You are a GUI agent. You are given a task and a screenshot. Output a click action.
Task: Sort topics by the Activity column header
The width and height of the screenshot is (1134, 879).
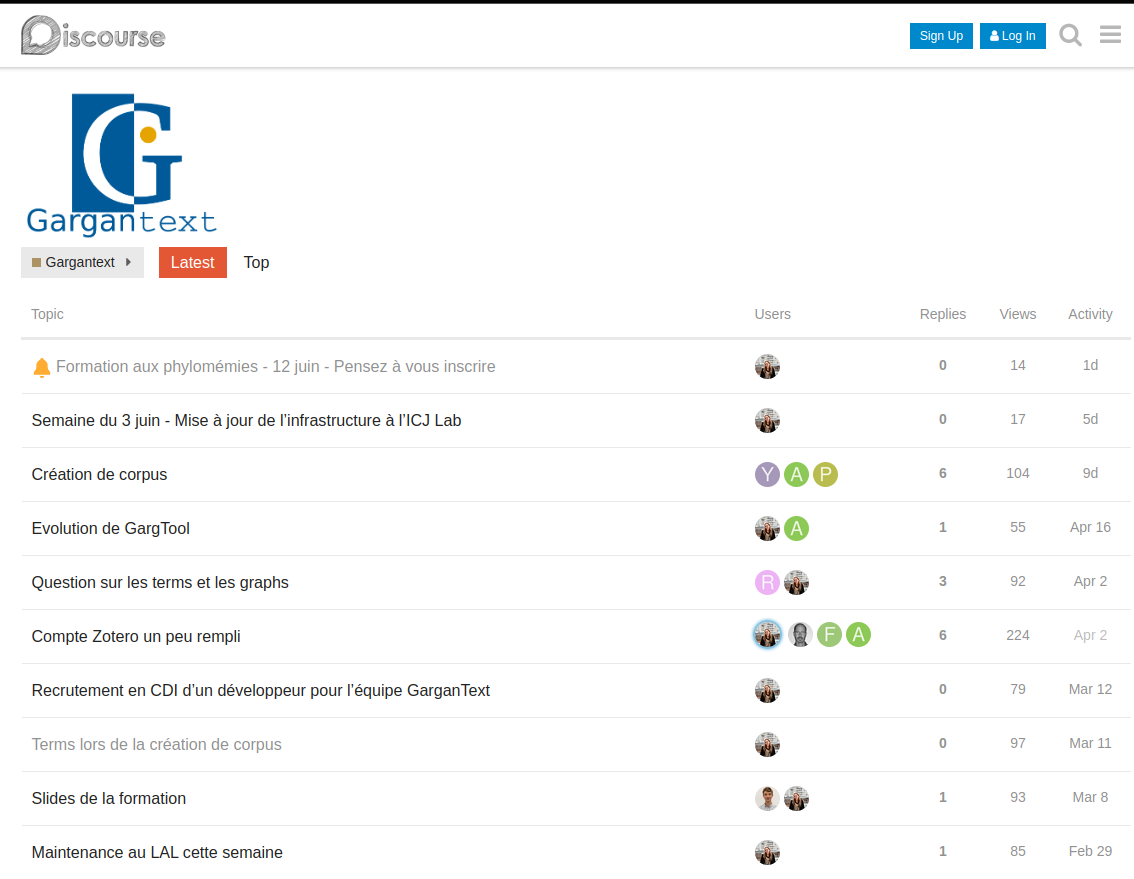[x=1090, y=314]
